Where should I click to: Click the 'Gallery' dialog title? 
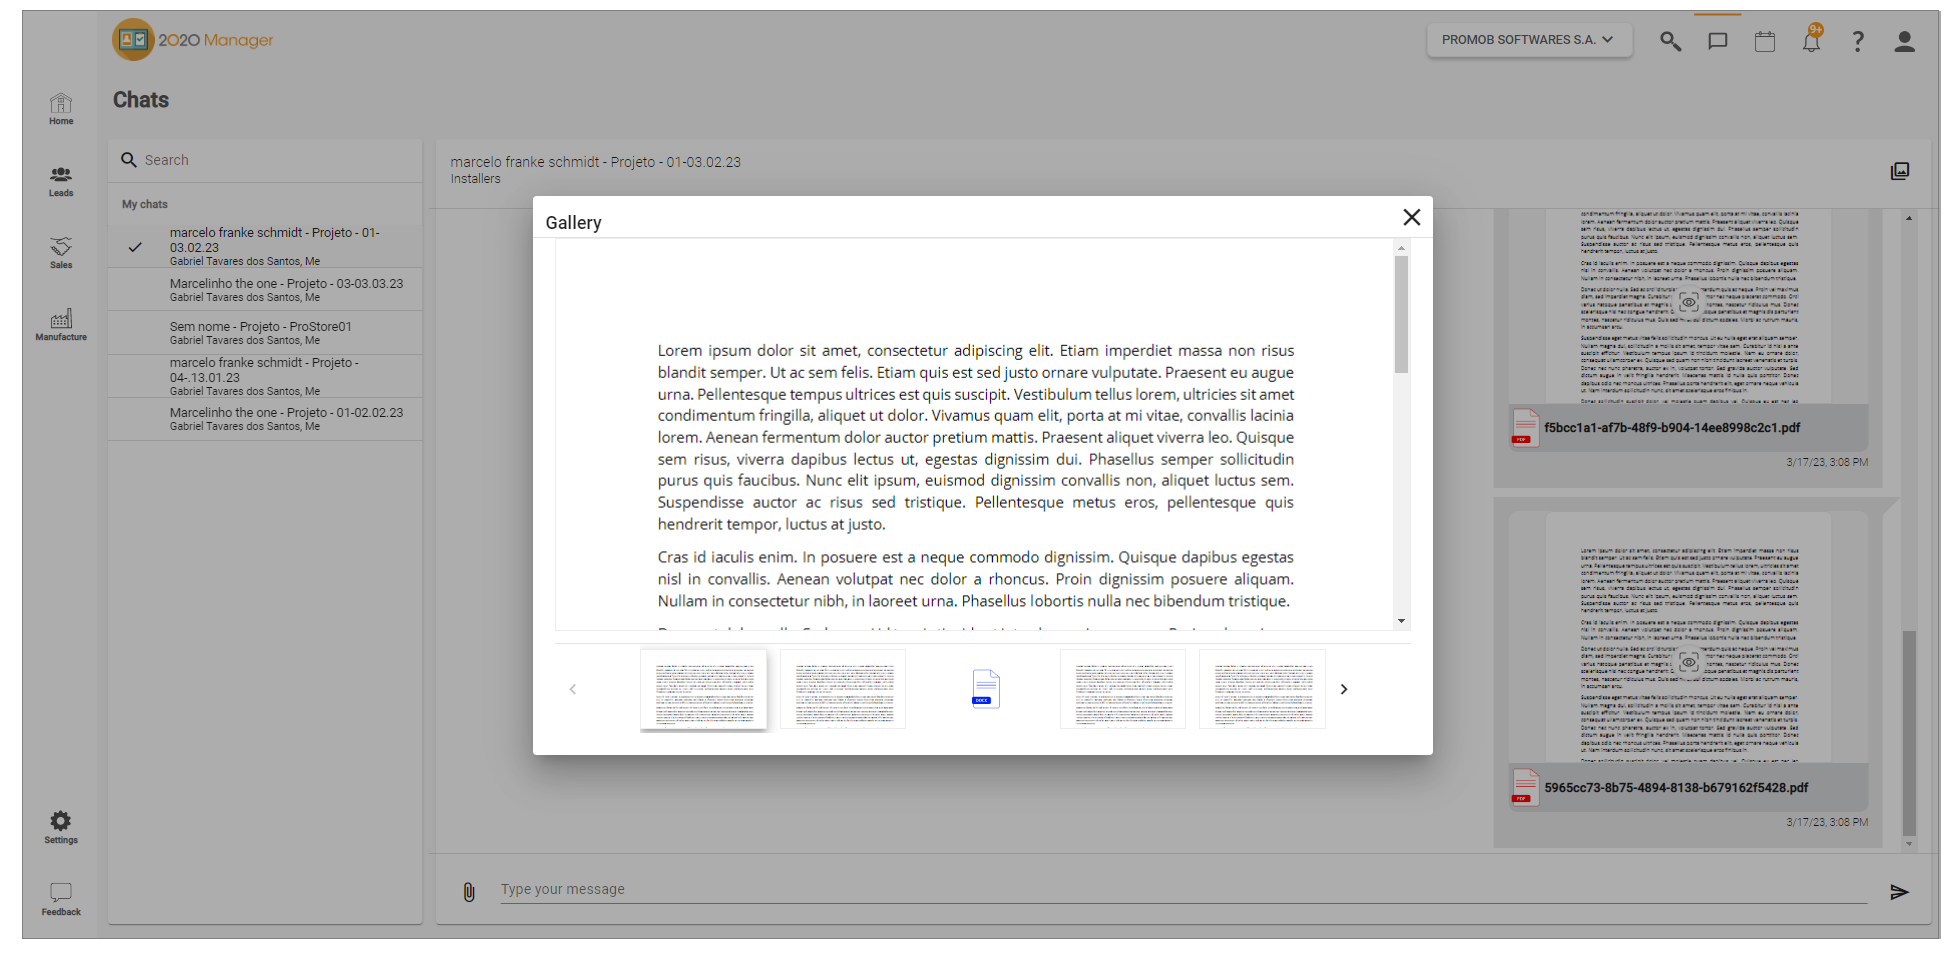click(574, 223)
